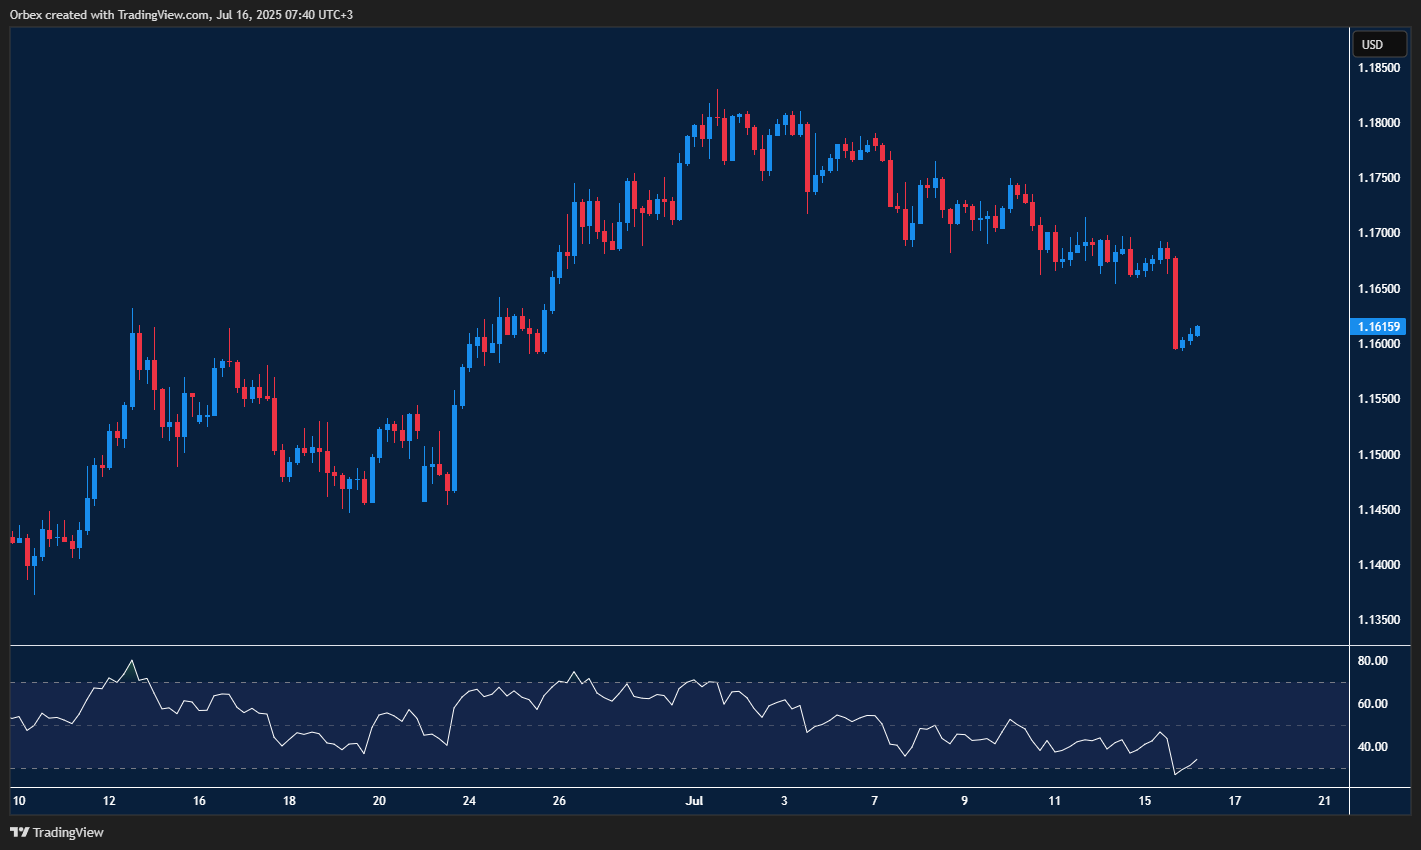The height and width of the screenshot is (850, 1421).
Task: Open the Orbex TradingView.com attribution link
Action: [178, 14]
